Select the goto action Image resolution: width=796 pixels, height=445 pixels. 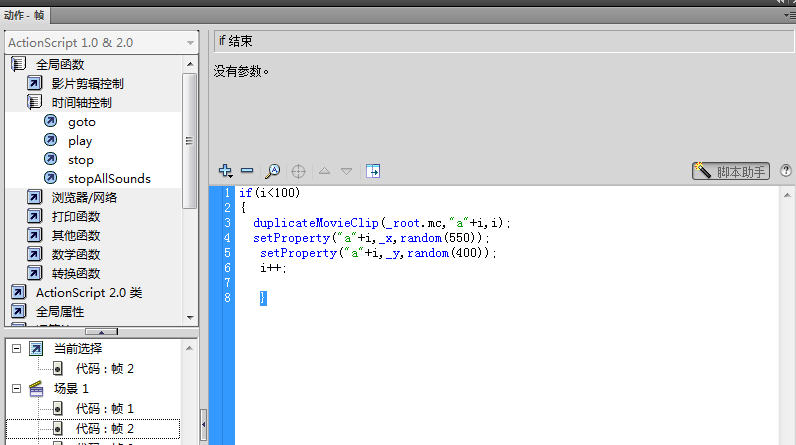(x=82, y=122)
